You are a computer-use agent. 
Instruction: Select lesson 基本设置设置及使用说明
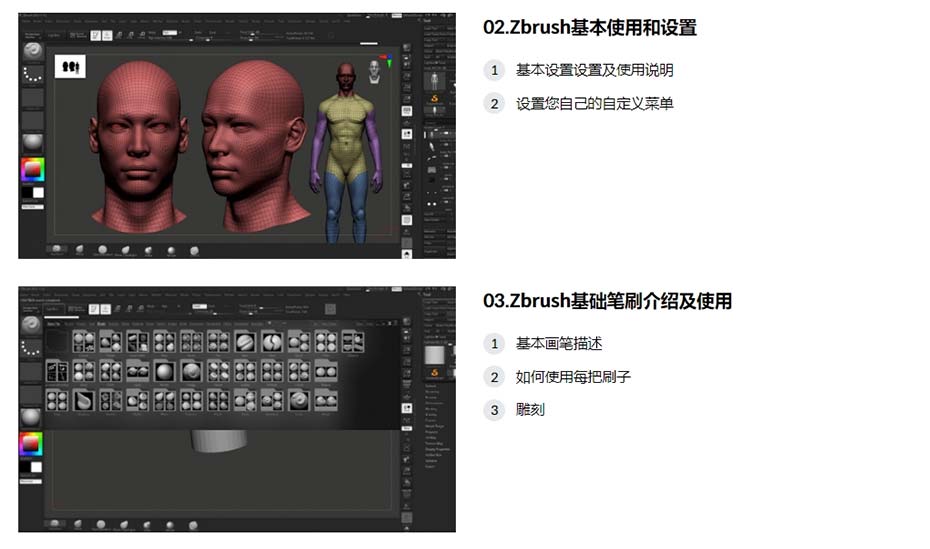pyautogui.click(x=594, y=70)
